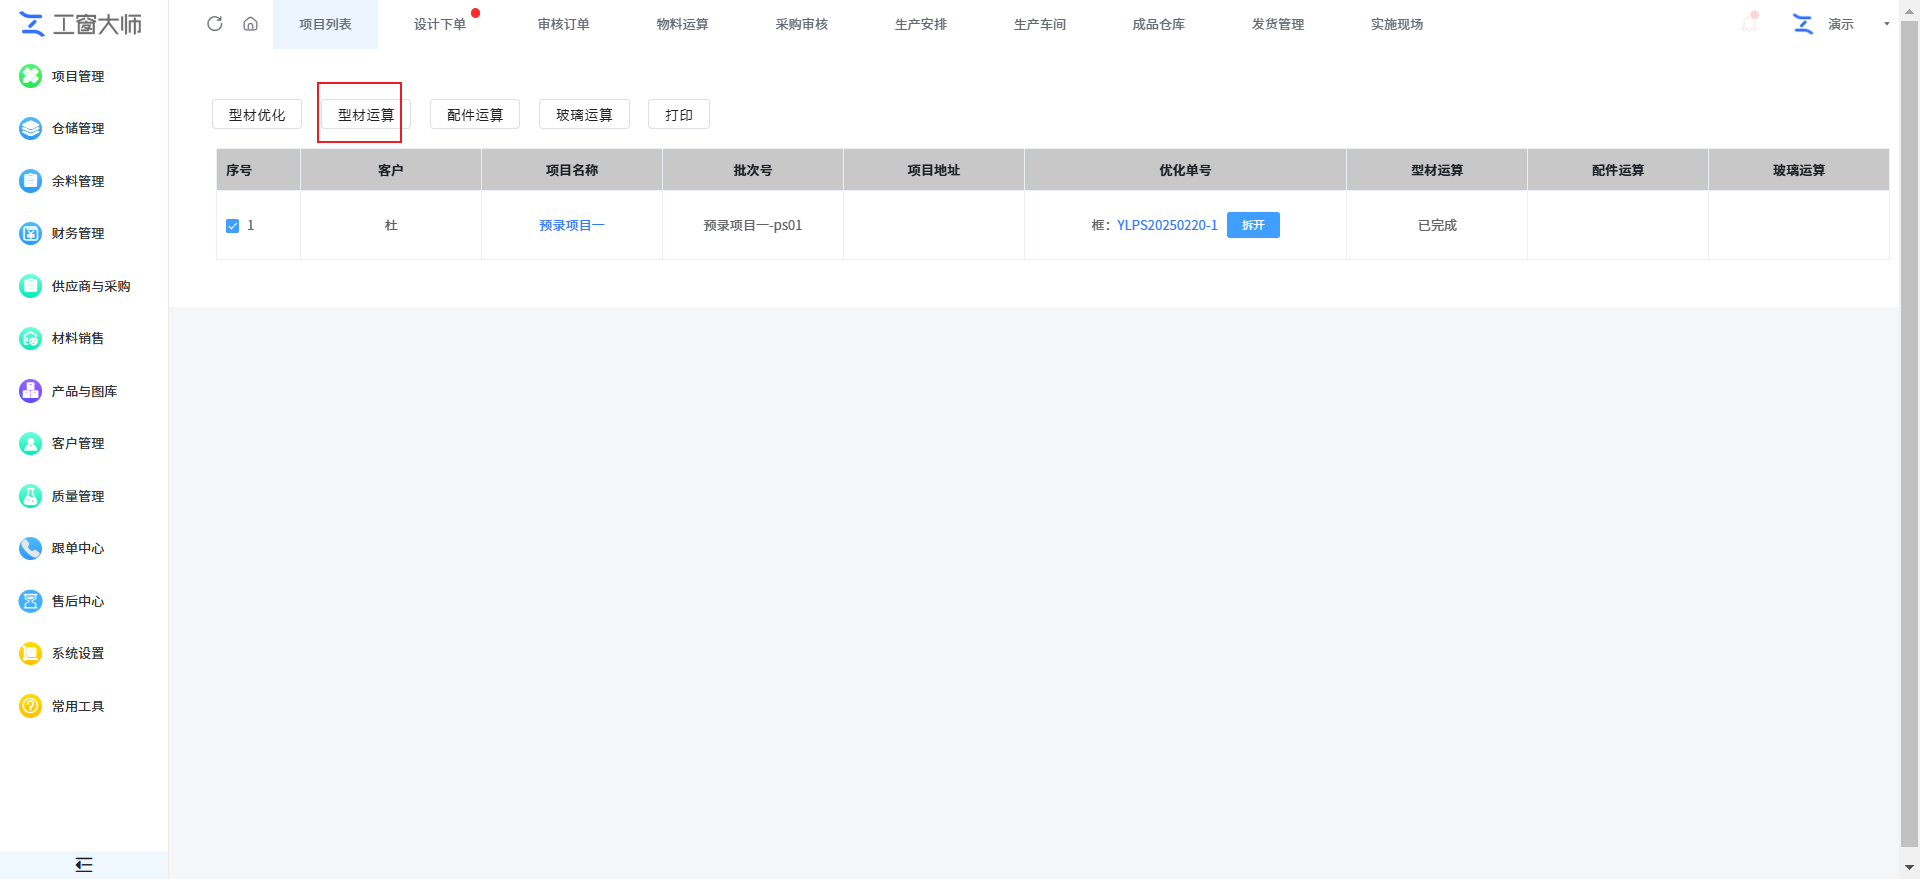Open the 预录项目一 project link
The height and width of the screenshot is (879, 1920).
pos(571,225)
